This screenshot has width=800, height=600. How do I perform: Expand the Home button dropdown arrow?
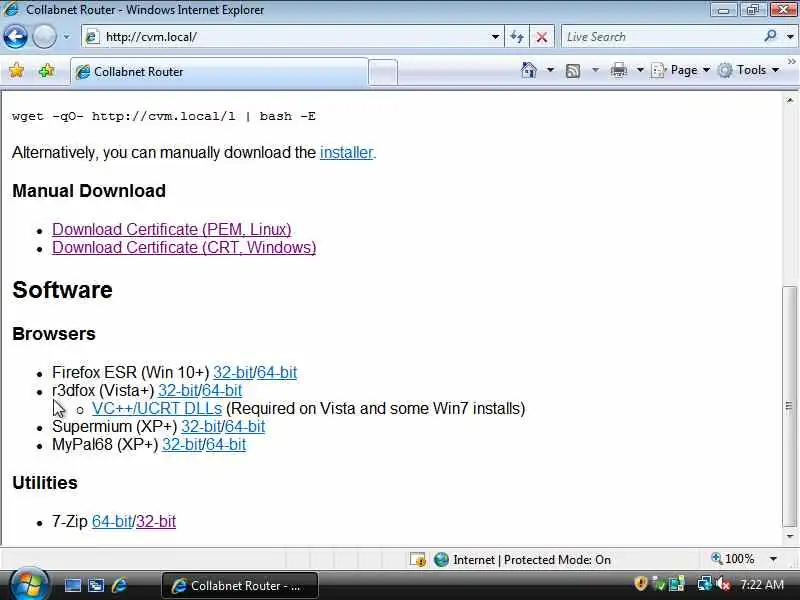coord(550,70)
